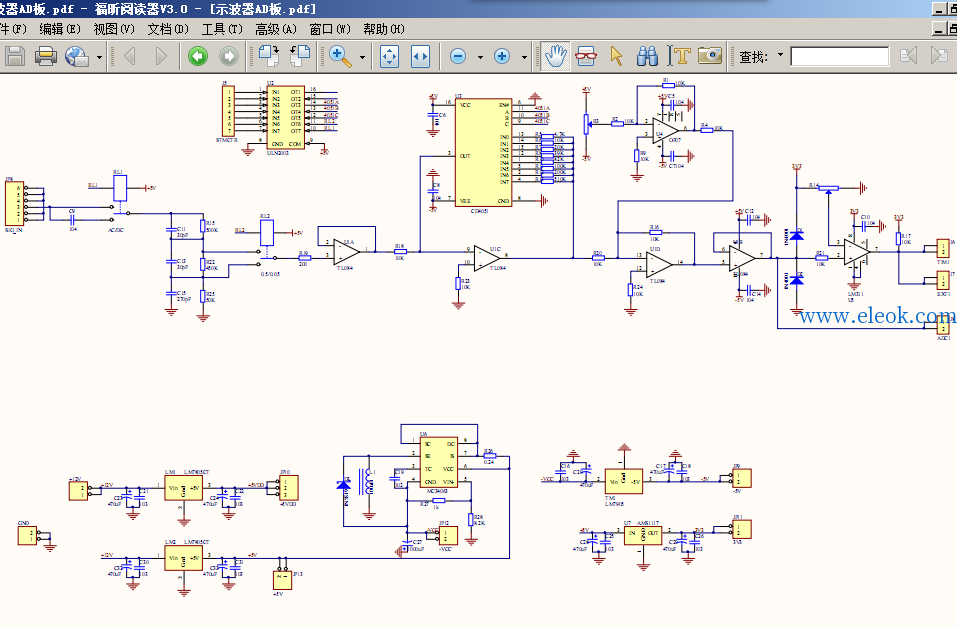
Task: Open the 帮助(H) menu
Action: click(x=384, y=29)
